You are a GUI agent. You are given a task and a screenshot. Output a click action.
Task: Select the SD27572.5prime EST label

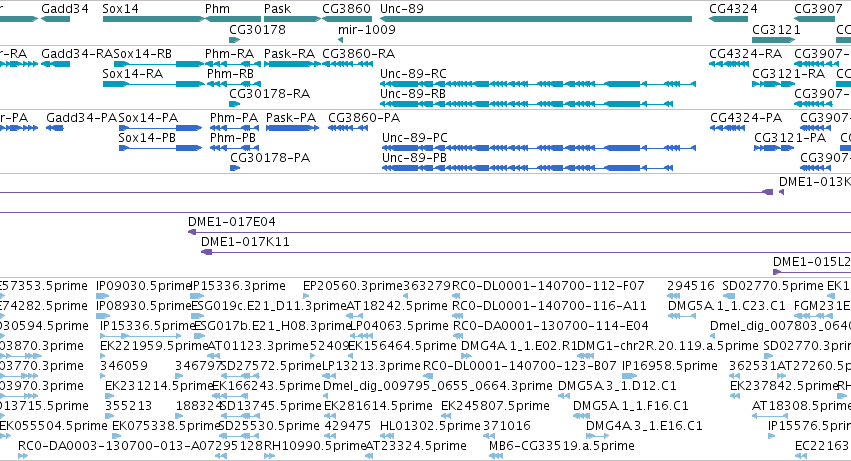point(271,367)
